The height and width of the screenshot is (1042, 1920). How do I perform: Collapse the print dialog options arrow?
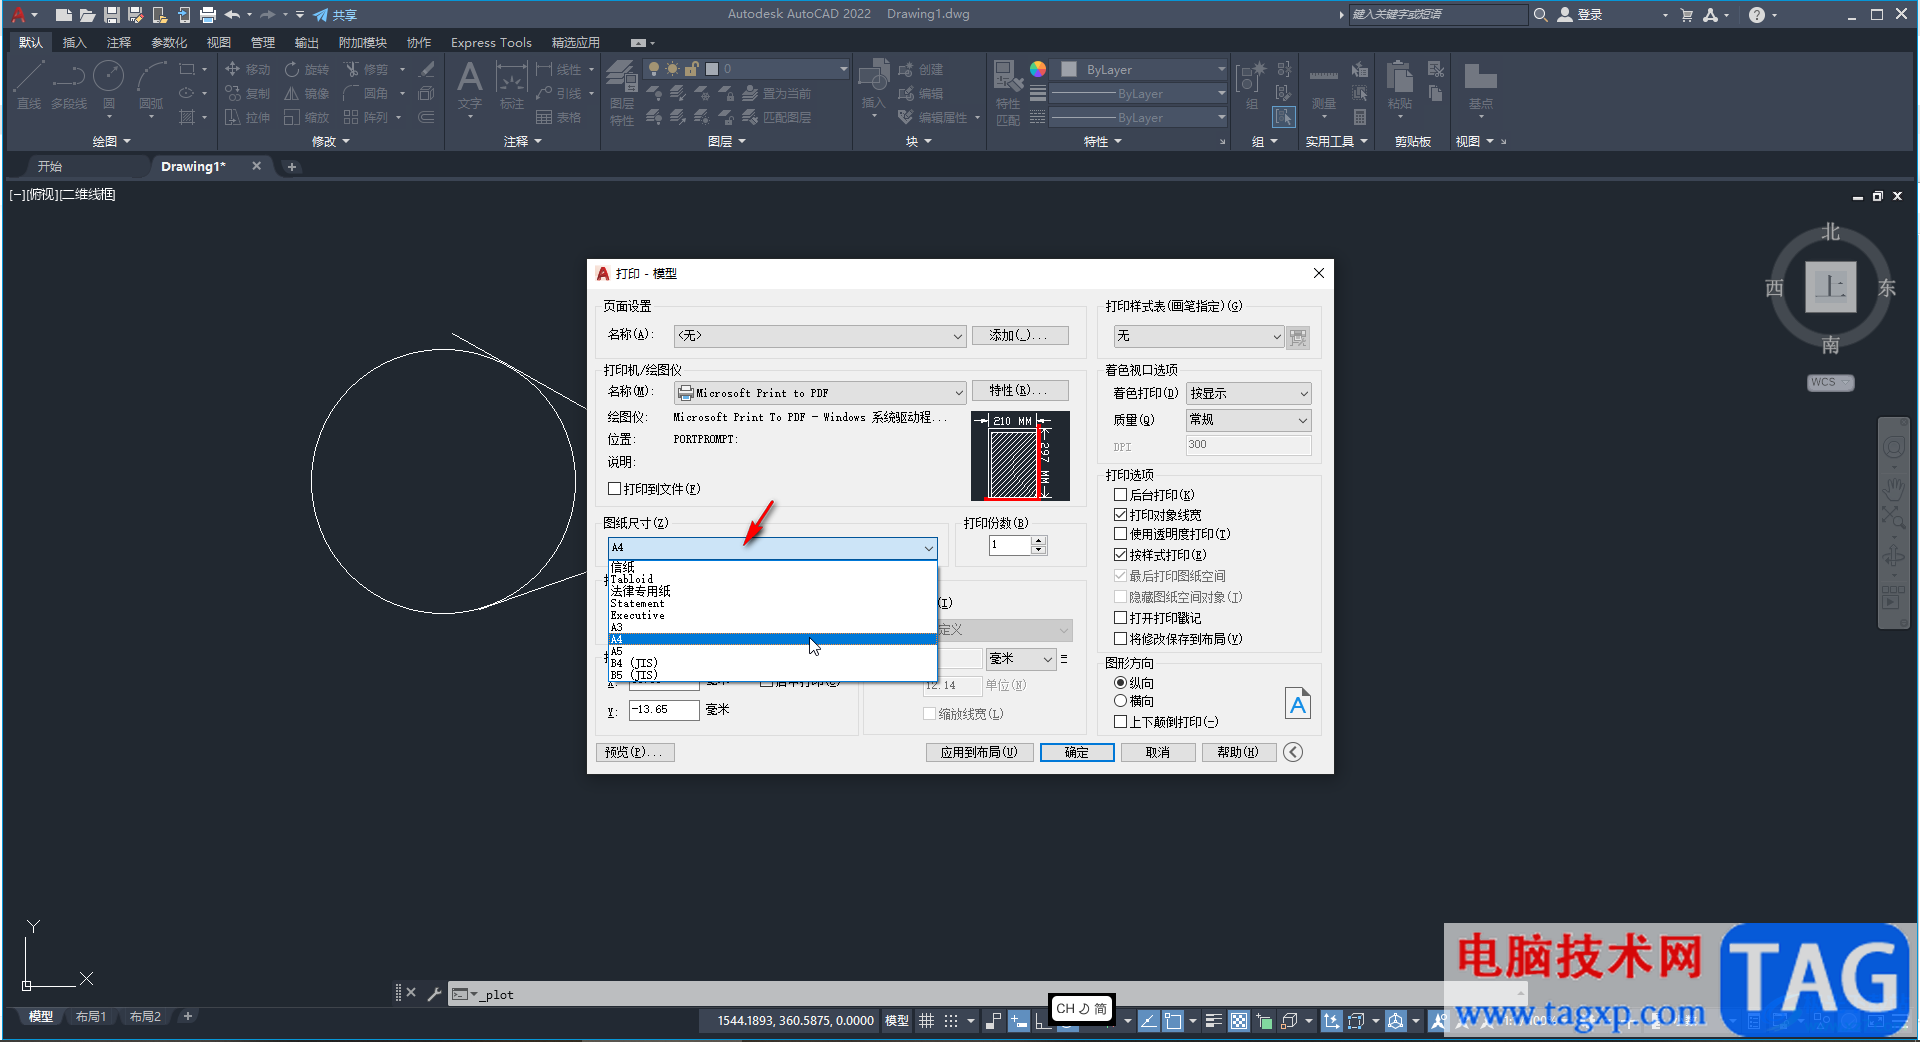click(1293, 752)
